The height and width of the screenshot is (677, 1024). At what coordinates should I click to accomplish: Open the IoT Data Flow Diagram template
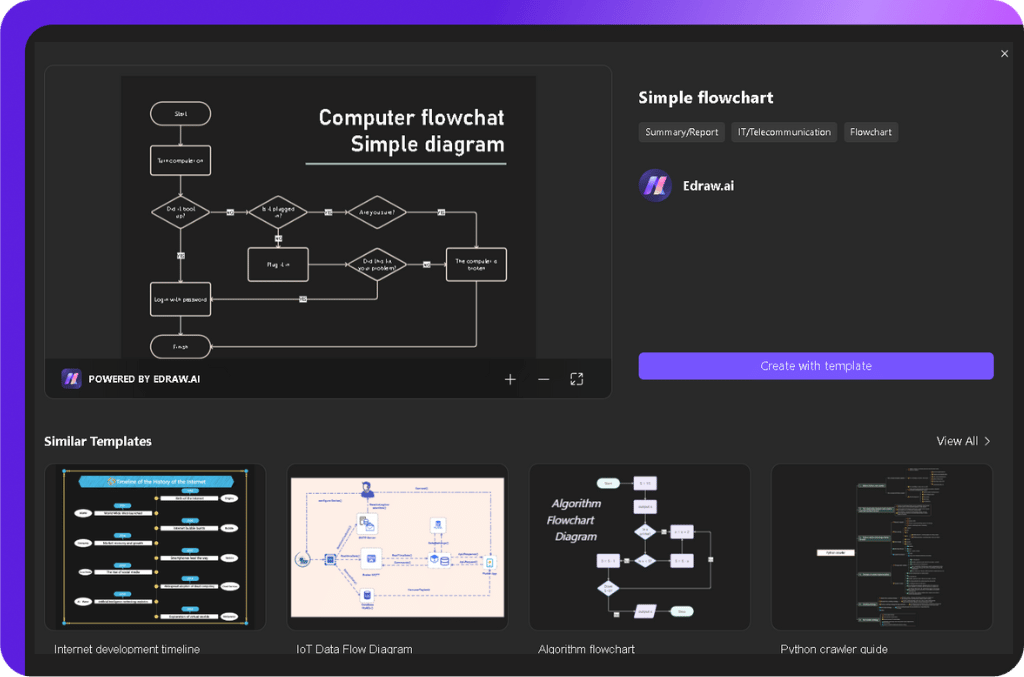tap(397, 546)
